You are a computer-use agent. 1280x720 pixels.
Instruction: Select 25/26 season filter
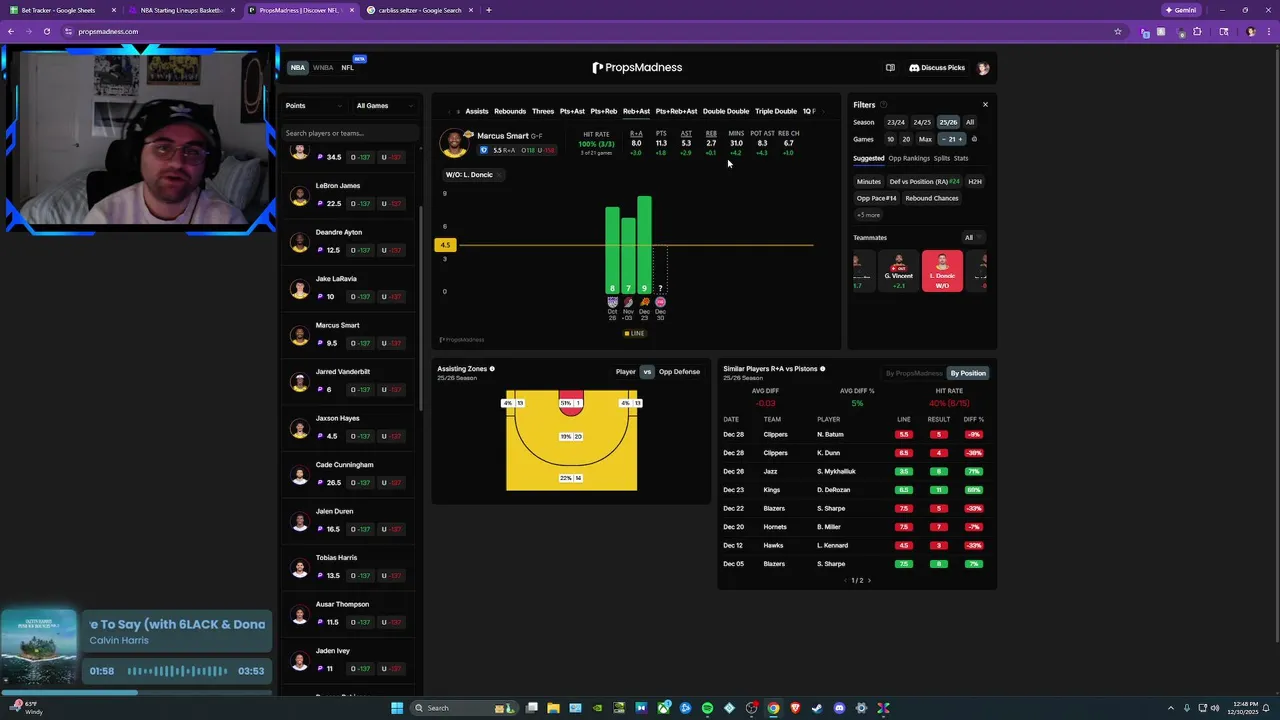pos(948,122)
